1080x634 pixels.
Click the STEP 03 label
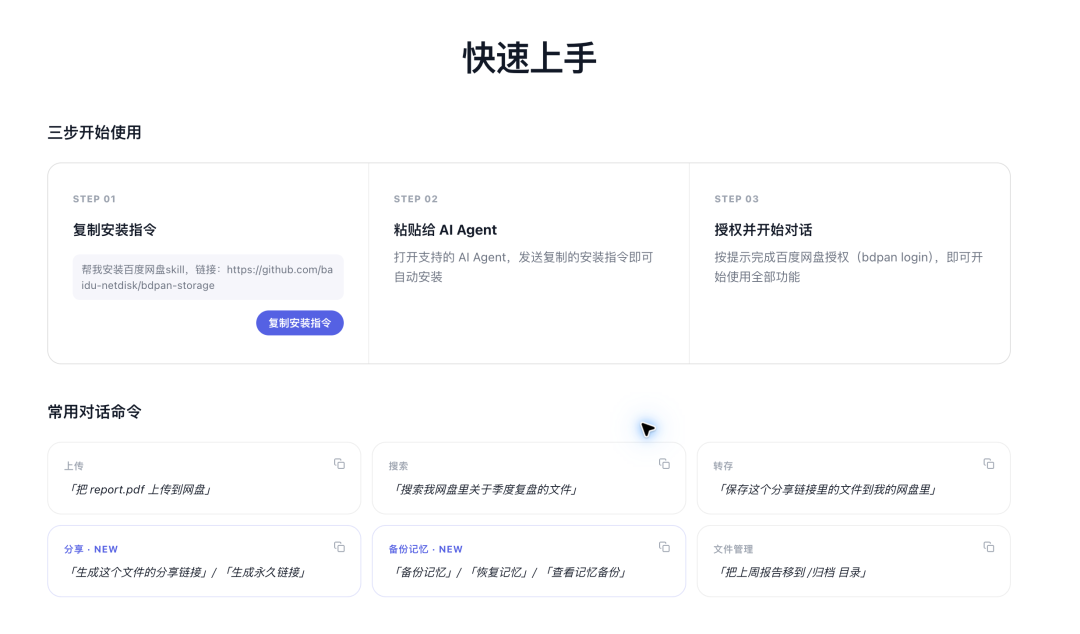[x=736, y=198]
